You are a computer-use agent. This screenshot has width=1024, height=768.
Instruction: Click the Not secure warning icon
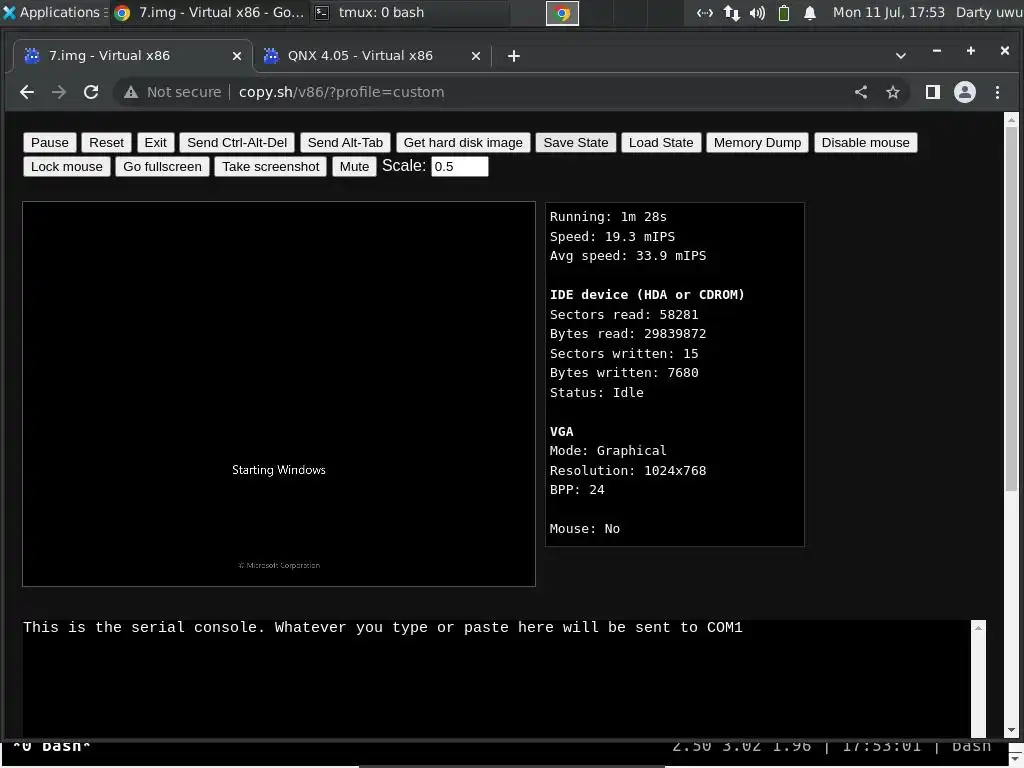tap(131, 92)
